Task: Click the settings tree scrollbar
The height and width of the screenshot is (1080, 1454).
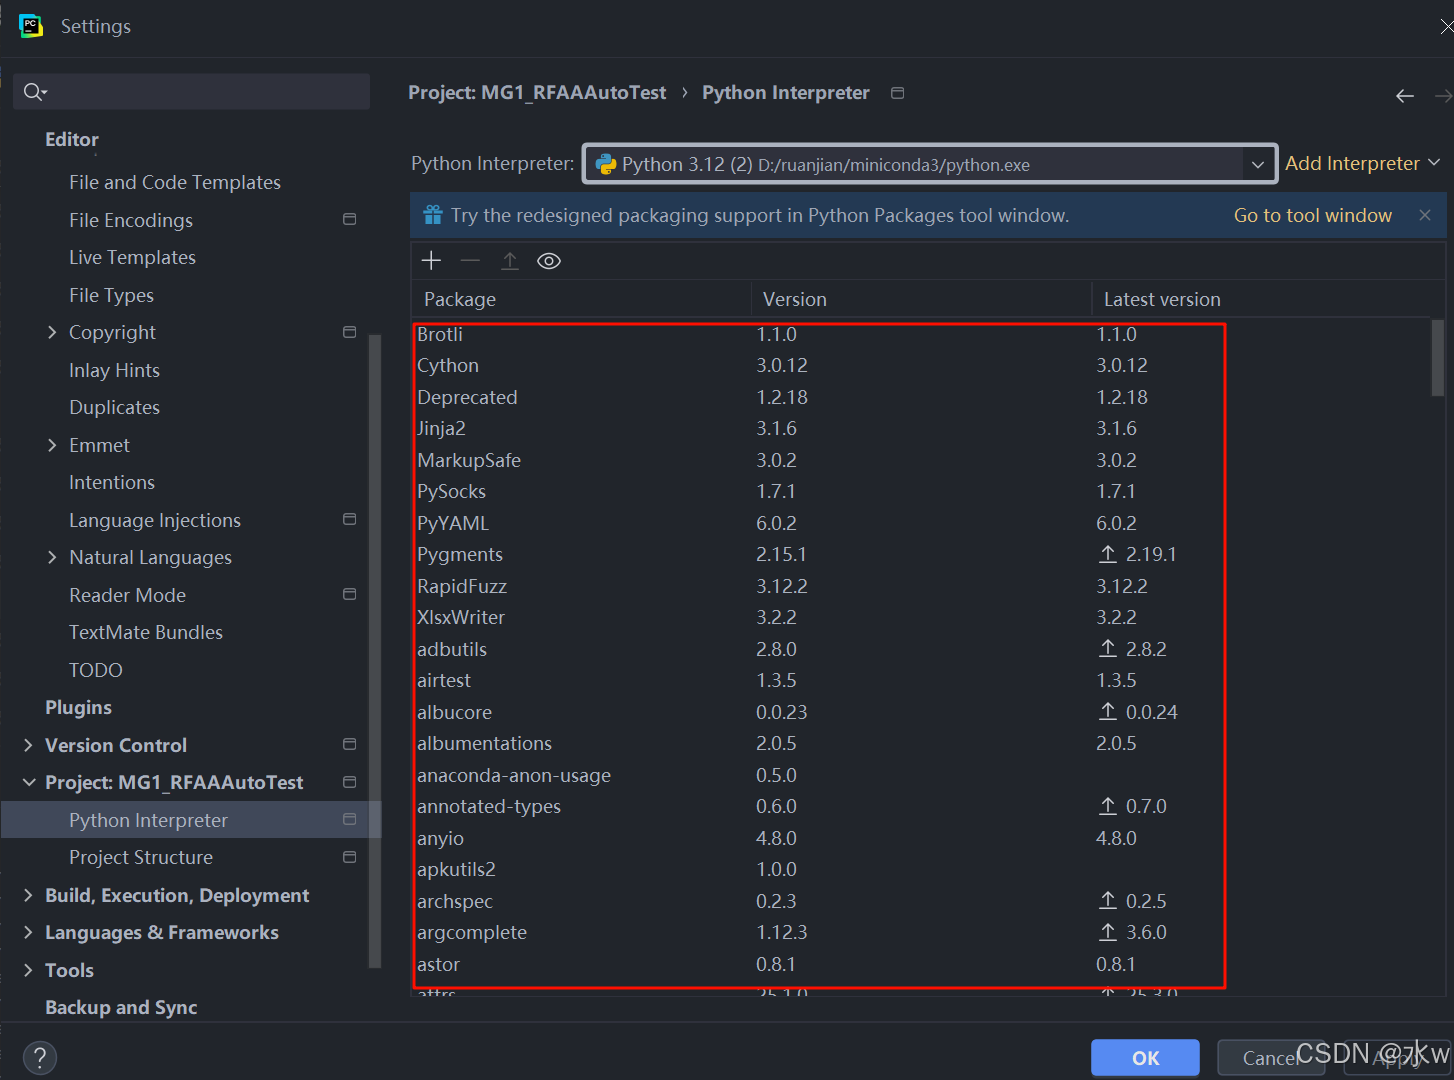Action: coord(375,650)
